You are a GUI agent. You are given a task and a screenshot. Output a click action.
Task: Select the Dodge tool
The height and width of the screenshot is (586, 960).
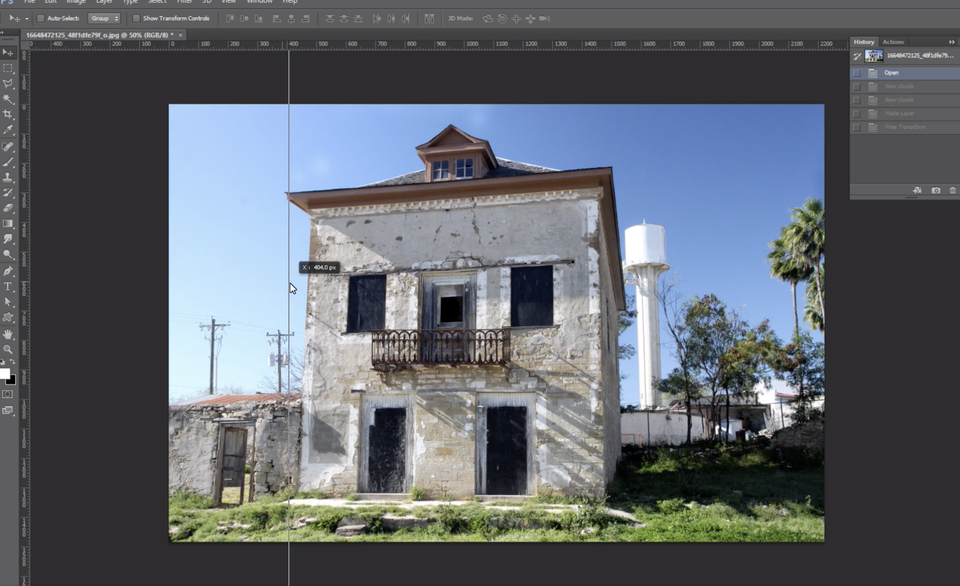click(8, 254)
